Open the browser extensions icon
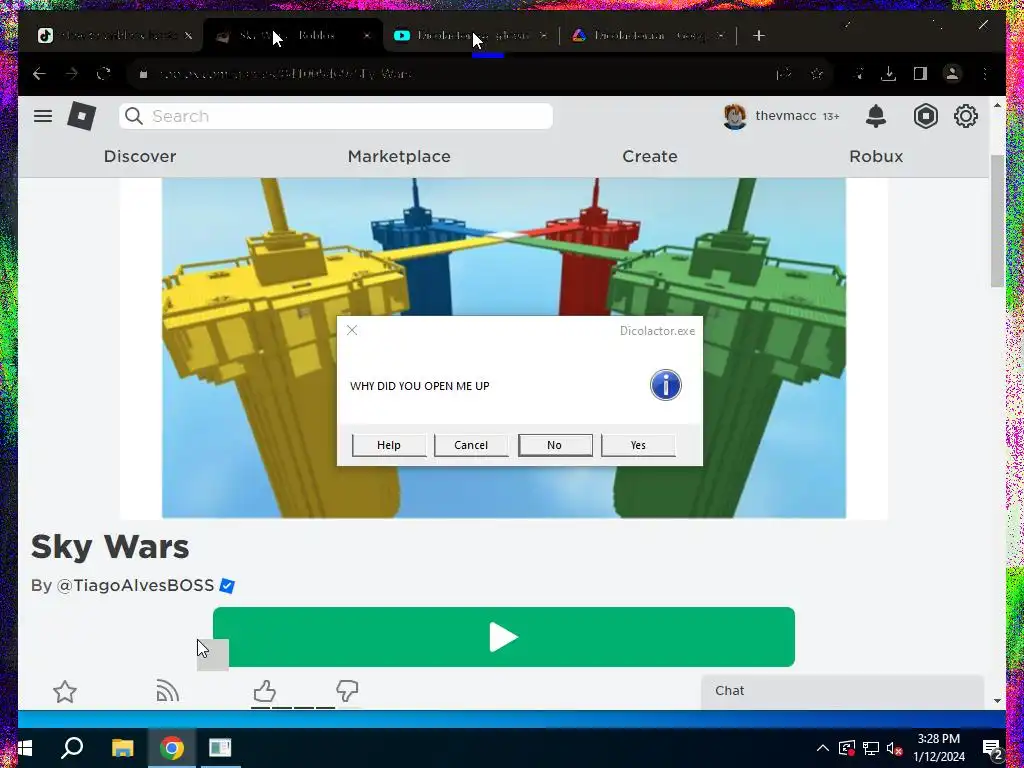 857,74
